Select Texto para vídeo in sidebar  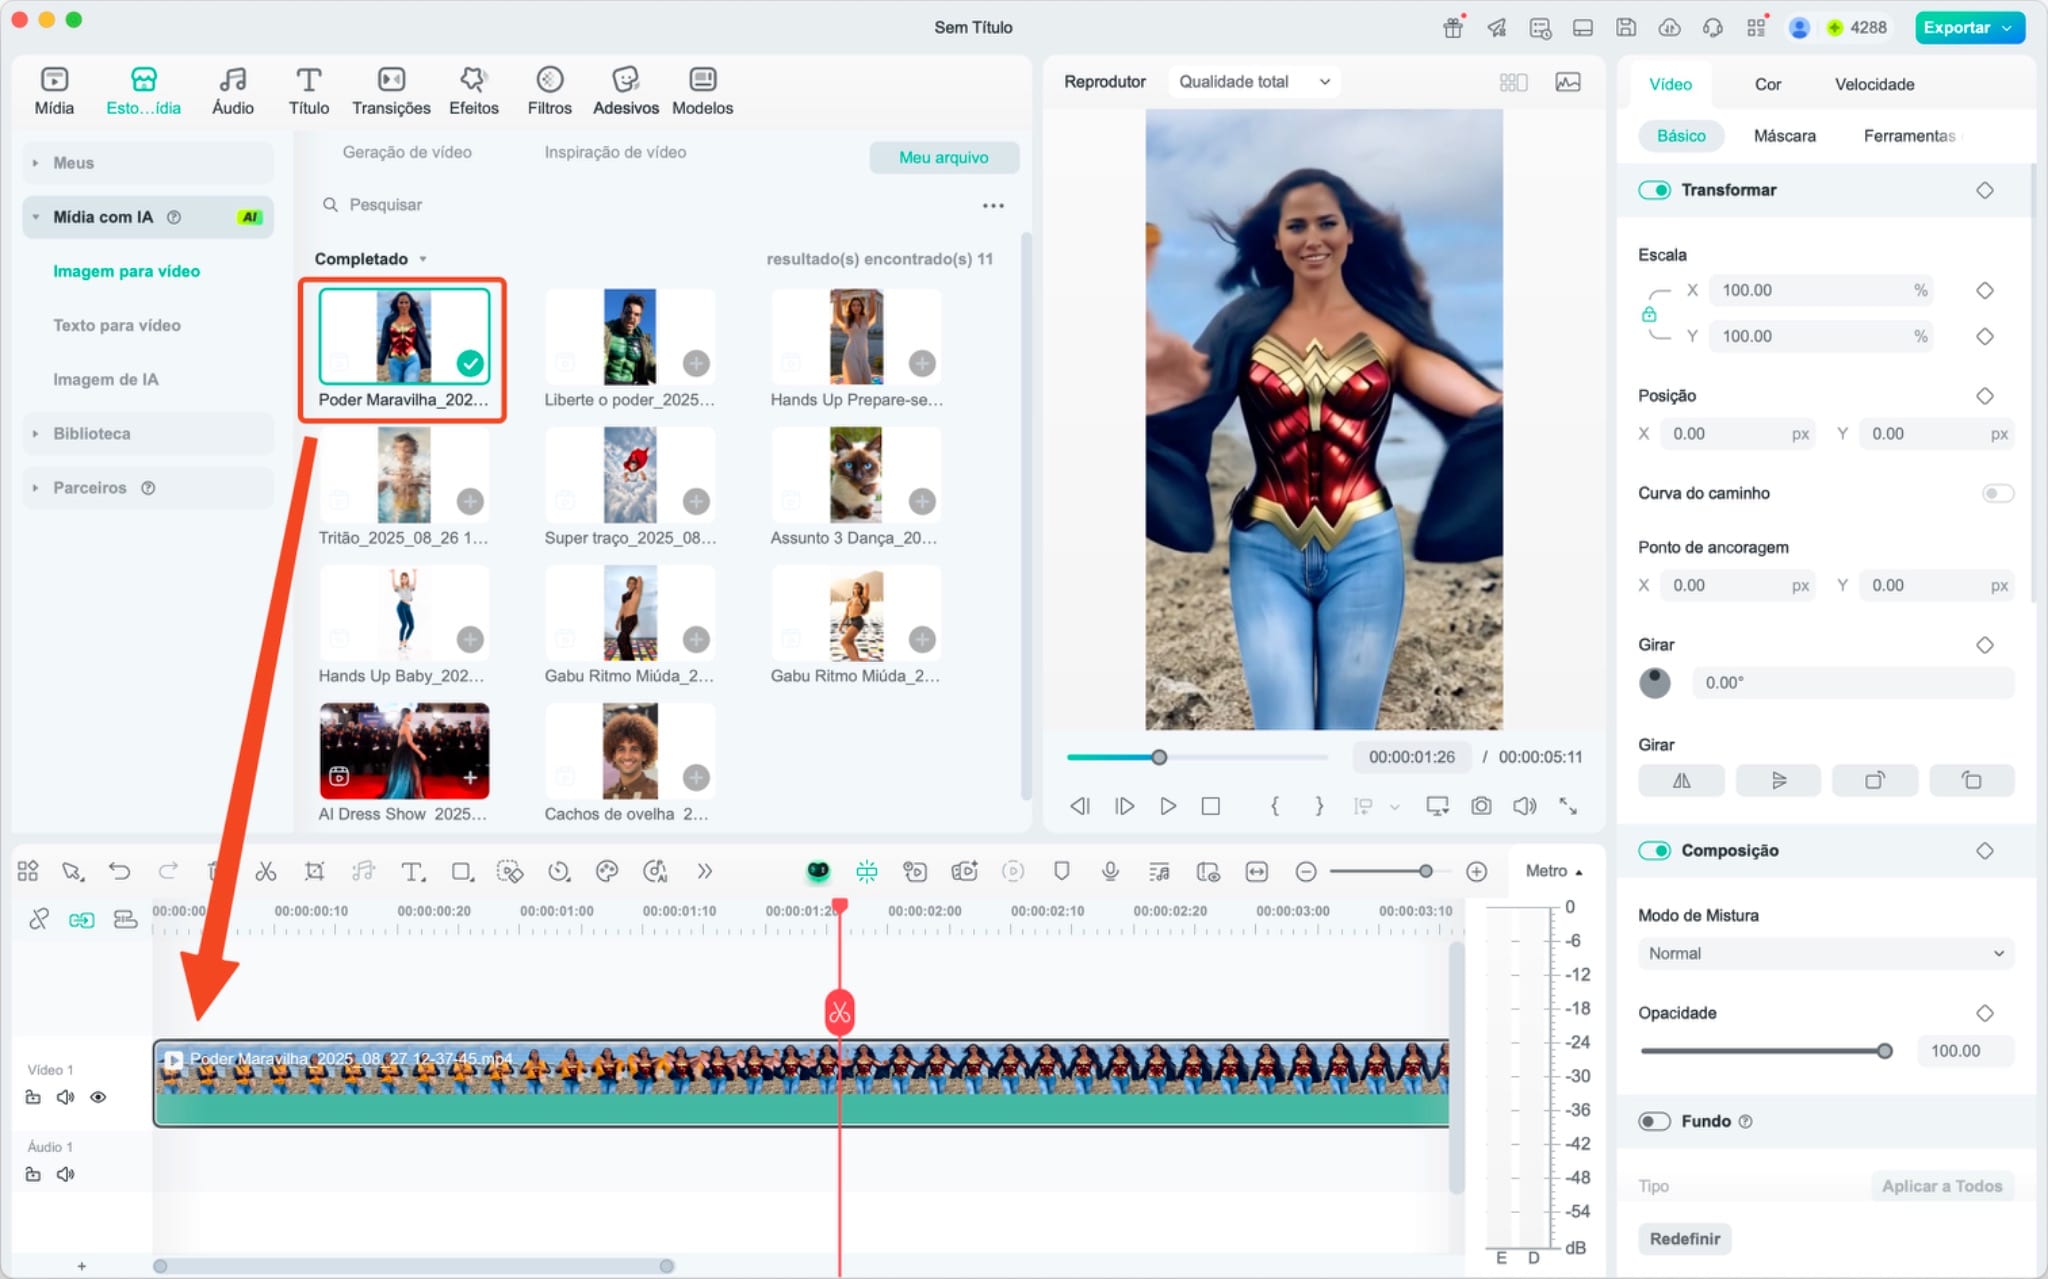coord(117,325)
